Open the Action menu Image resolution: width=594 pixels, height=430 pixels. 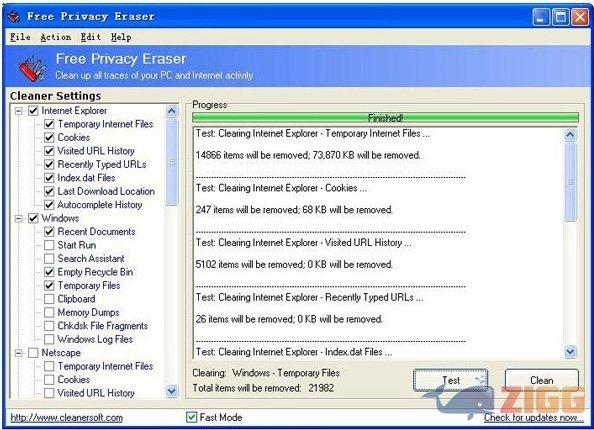55,37
